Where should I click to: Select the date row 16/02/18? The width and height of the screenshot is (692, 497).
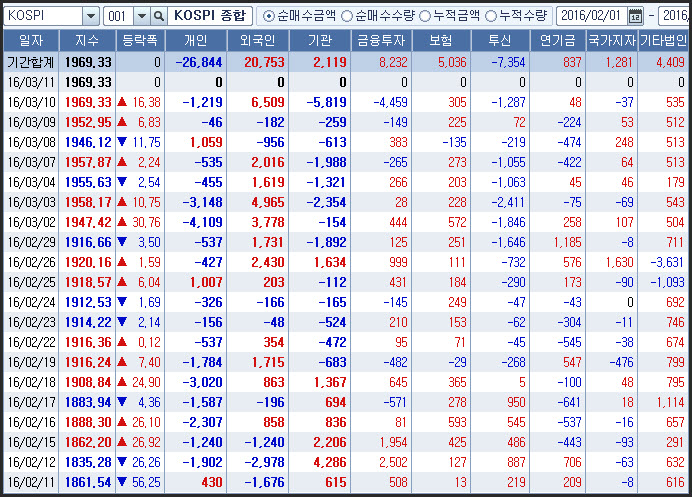(32, 382)
